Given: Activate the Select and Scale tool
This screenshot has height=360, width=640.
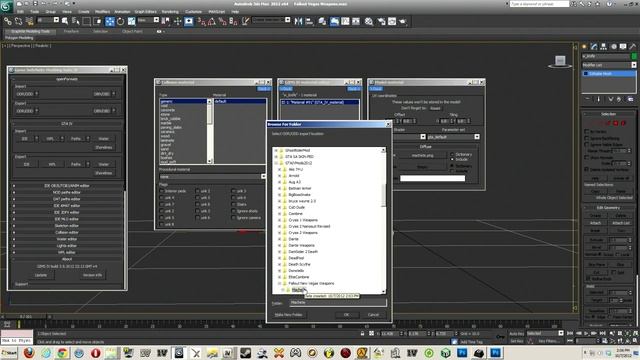Looking at the screenshot, I should coord(131,22).
